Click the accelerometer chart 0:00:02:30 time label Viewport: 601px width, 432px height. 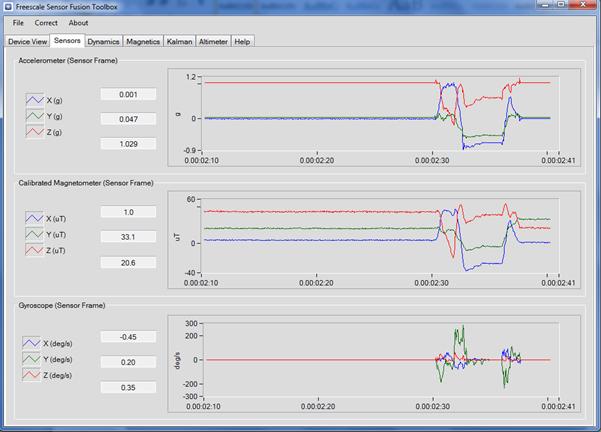click(x=432, y=160)
